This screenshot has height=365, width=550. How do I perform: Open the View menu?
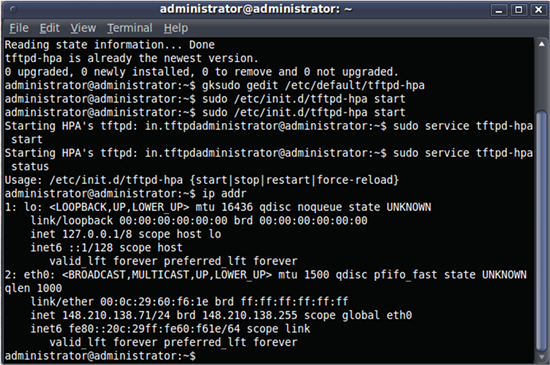tap(83, 28)
